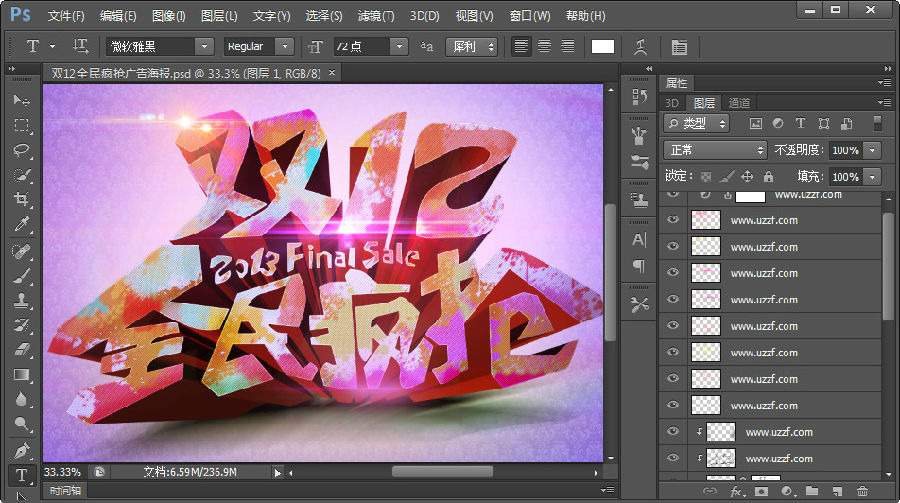The image size is (900, 503).
Task: Select the Rectangular Marquee tool
Action: (21, 125)
